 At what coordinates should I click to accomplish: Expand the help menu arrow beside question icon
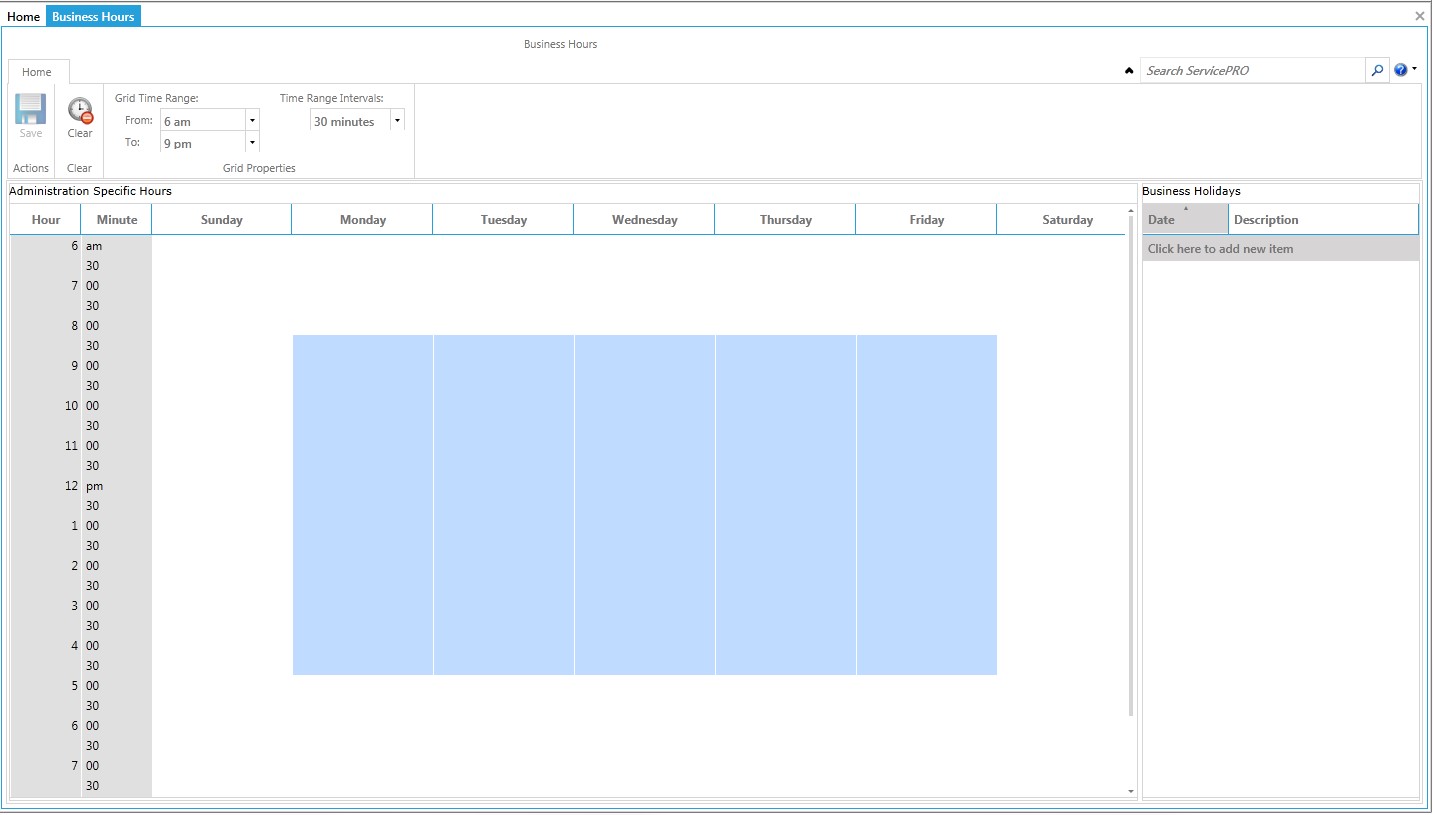(1414, 69)
